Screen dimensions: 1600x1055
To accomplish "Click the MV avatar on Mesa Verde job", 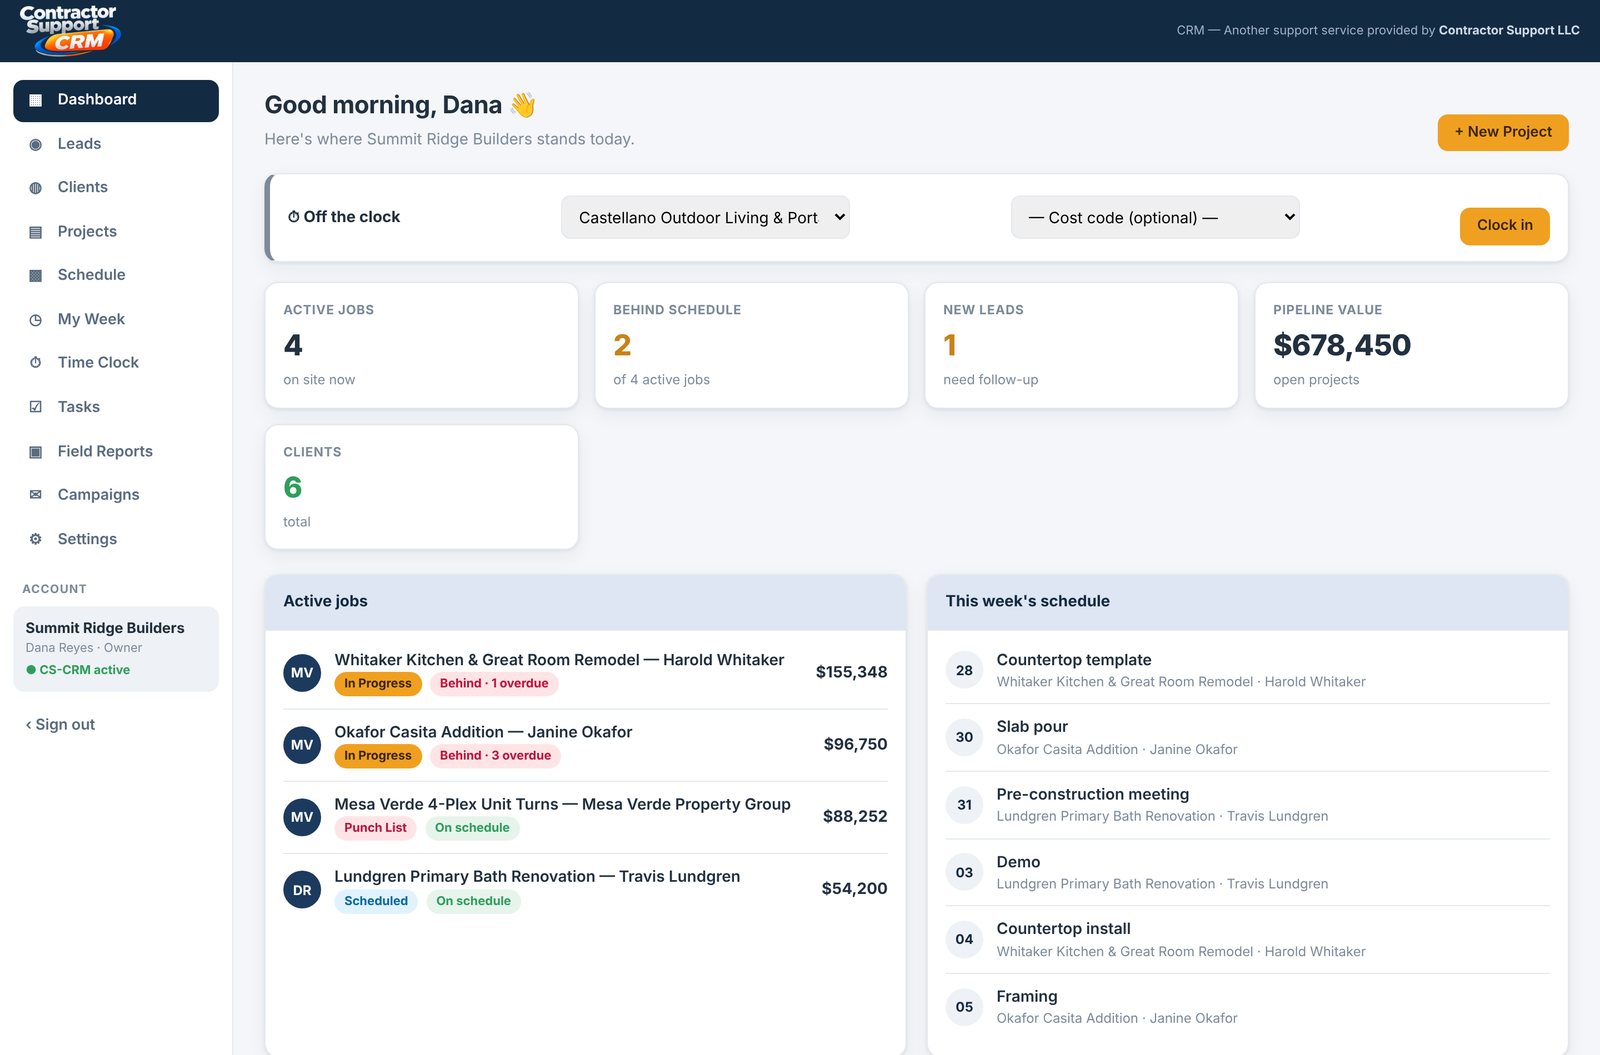I will (302, 817).
